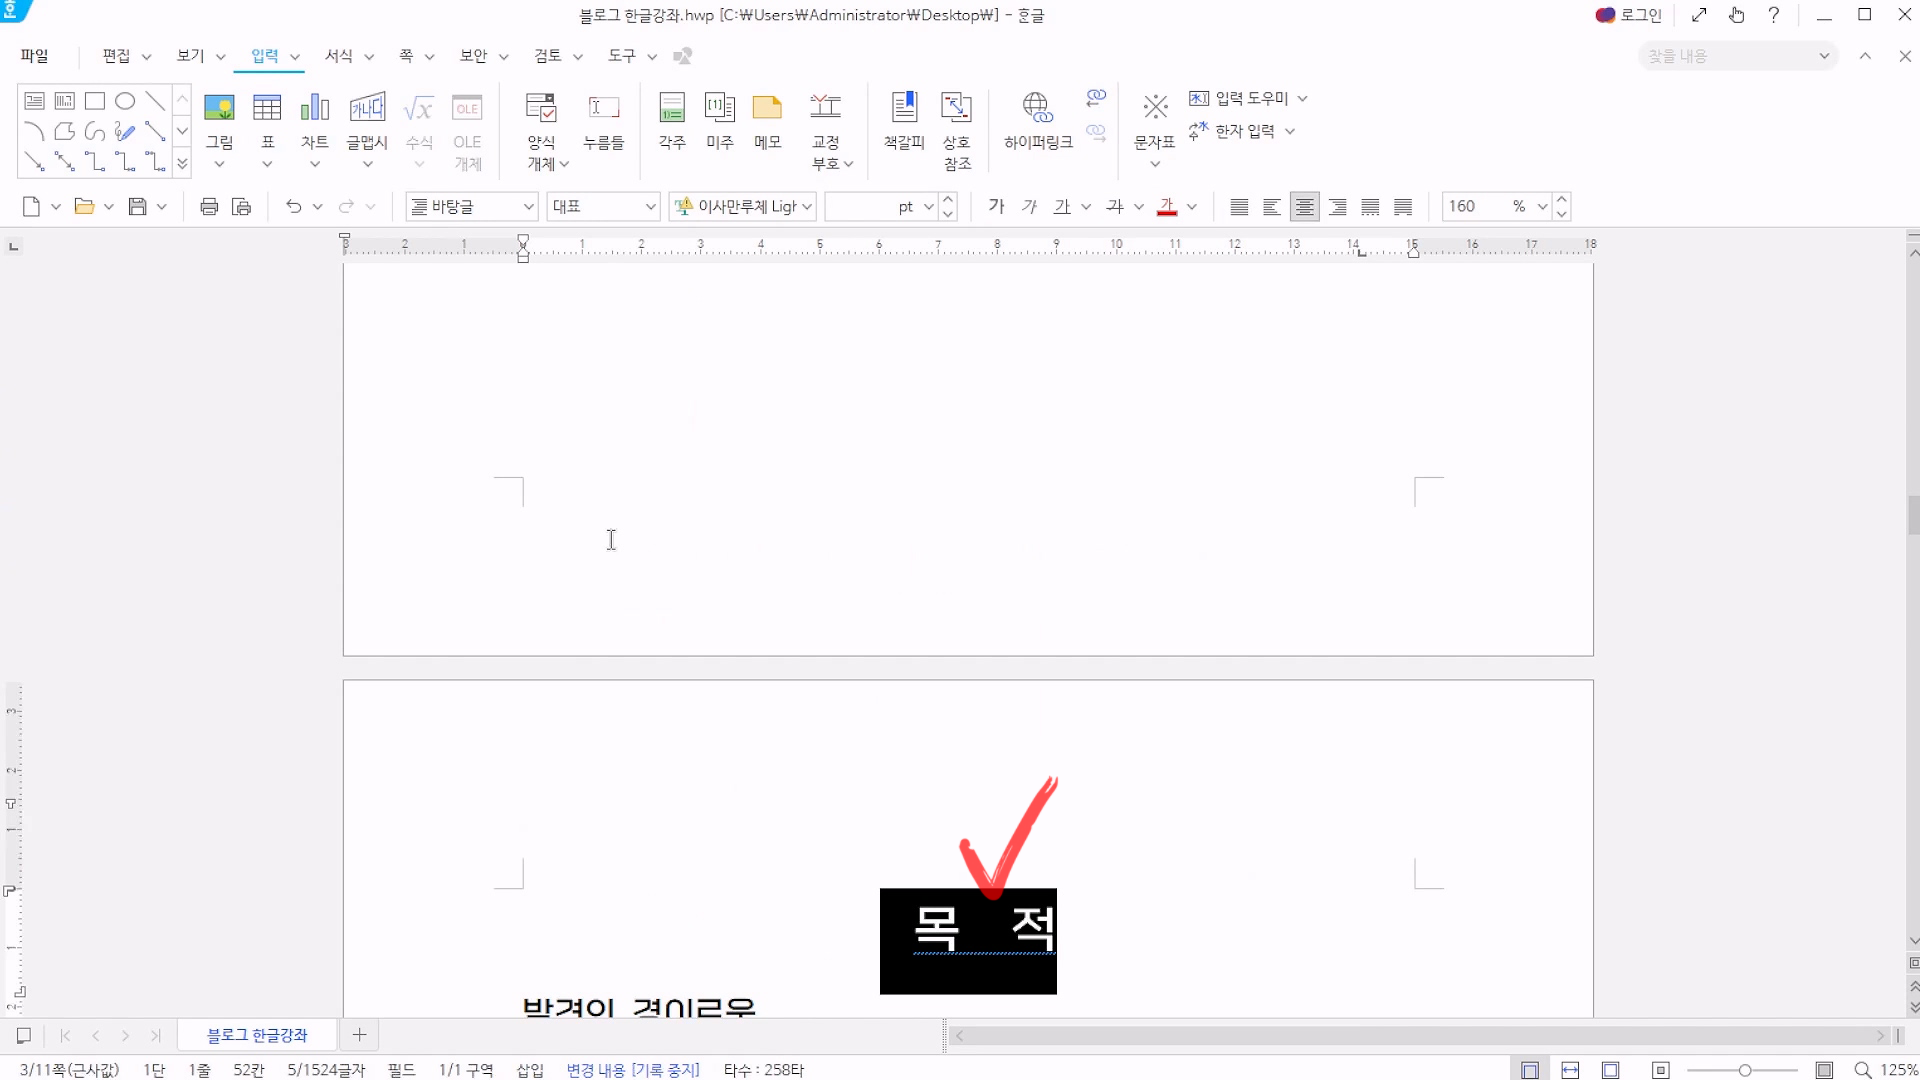Open line spacing 160 % dropdown
Viewport: 1920px width, 1080px height.
point(1542,207)
